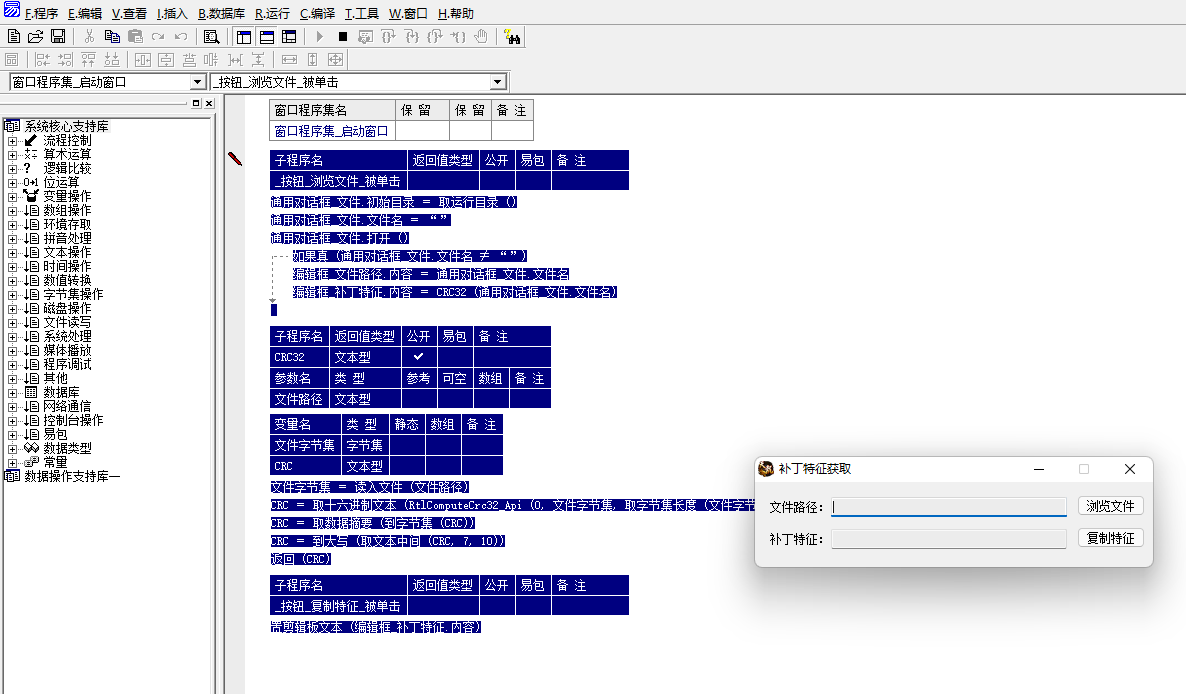Viewport: 1186px width, 694px height.
Task: Click the Find magnifier toolbar icon
Action: (x=211, y=37)
